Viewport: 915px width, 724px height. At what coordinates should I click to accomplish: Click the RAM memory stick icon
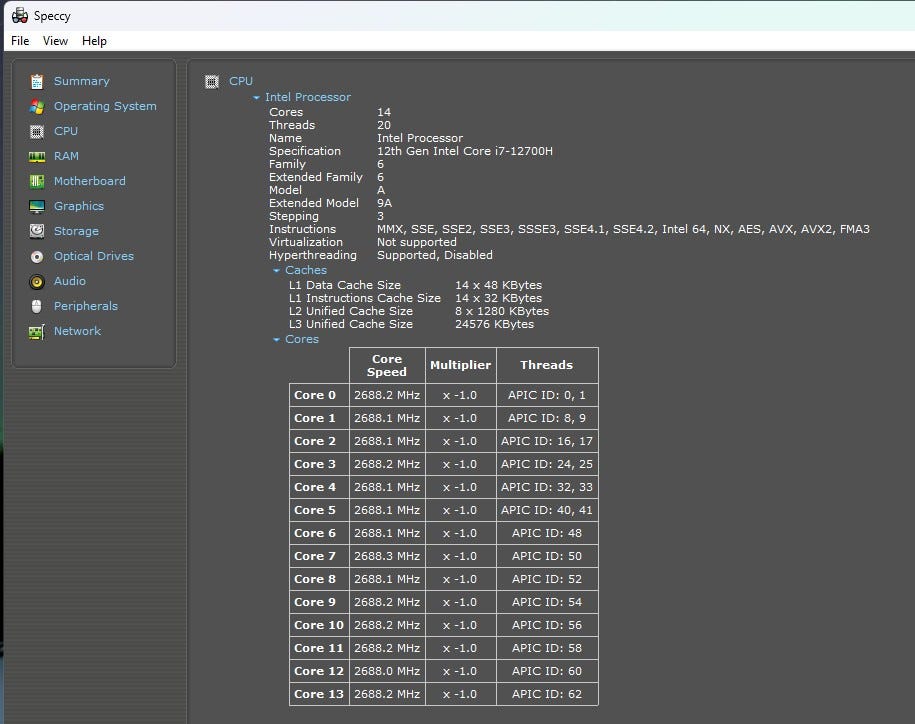pos(37,156)
